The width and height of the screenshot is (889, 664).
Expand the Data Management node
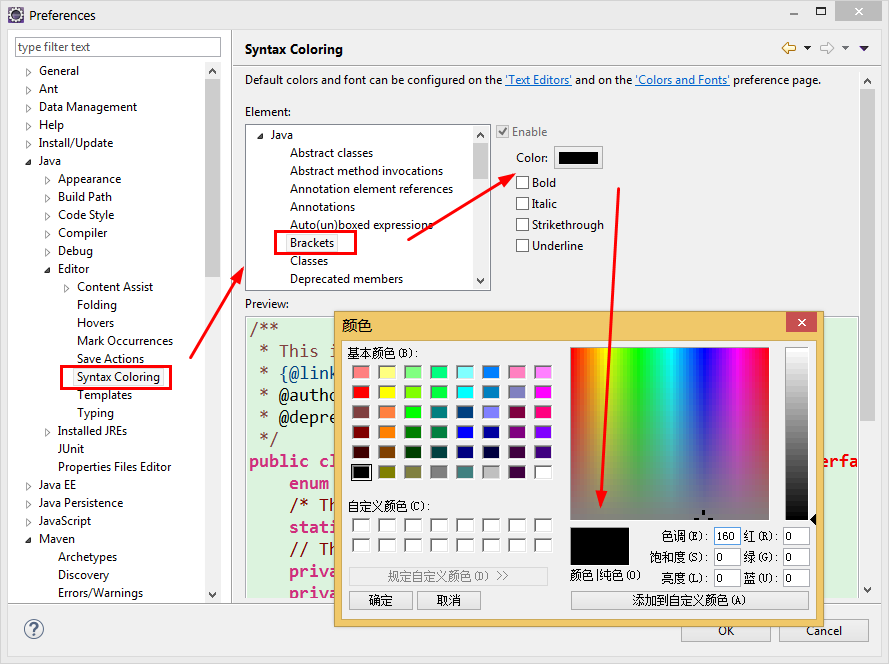coord(28,108)
